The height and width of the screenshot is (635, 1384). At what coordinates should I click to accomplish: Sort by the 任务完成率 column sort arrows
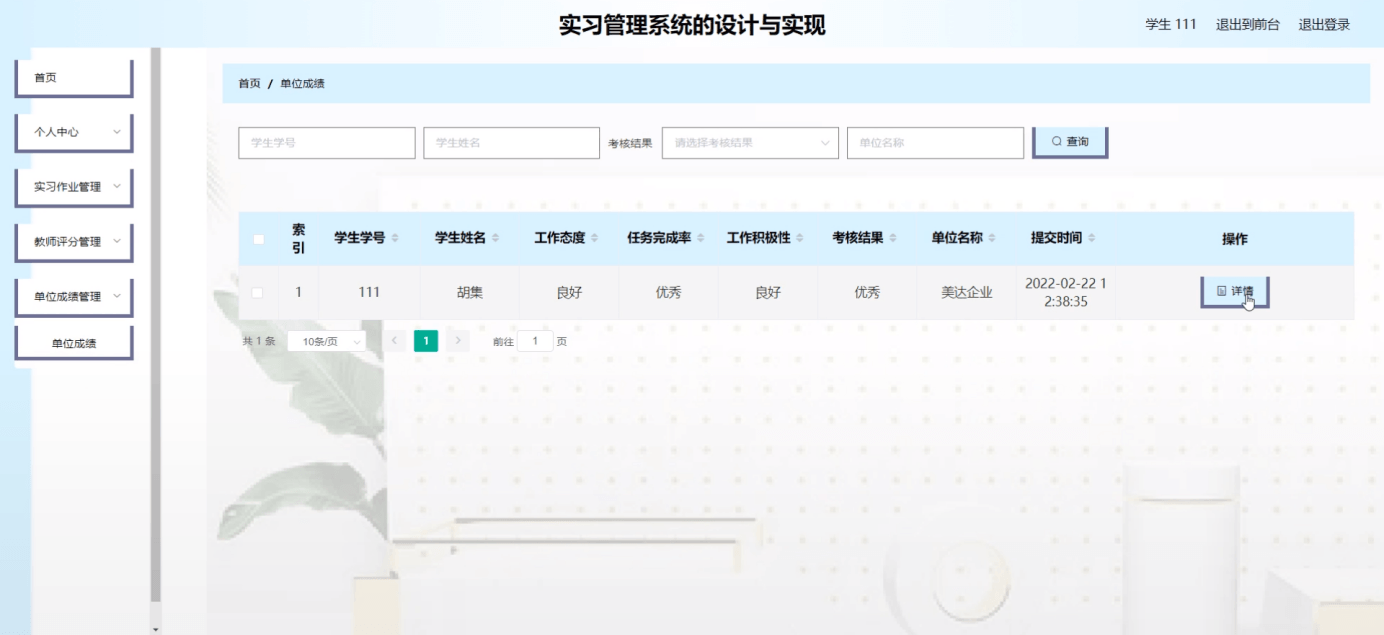(x=701, y=238)
